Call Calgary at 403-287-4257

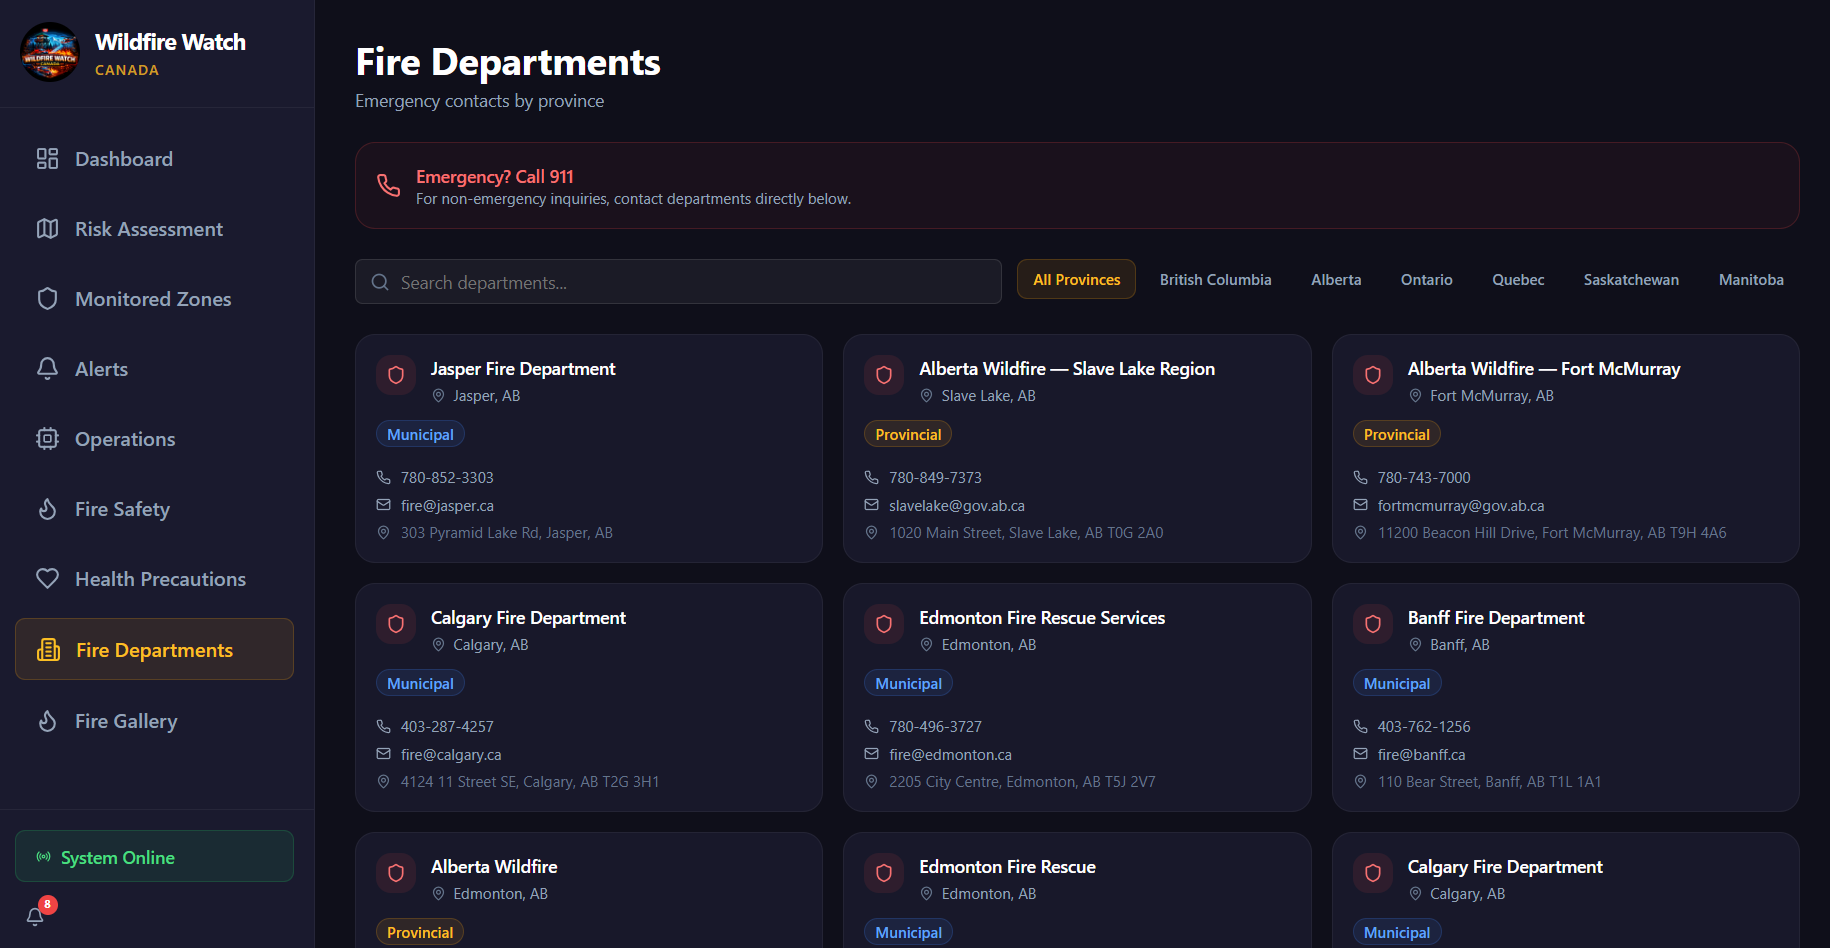(x=447, y=727)
